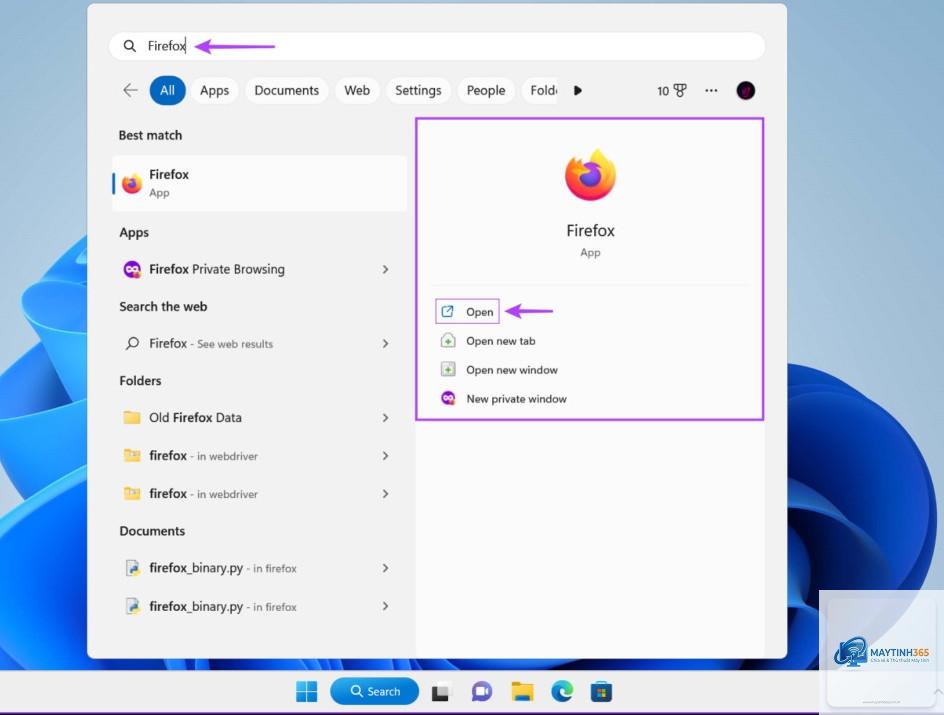Click the taskbar Search button
Image resolution: width=944 pixels, height=715 pixels.
tap(374, 692)
